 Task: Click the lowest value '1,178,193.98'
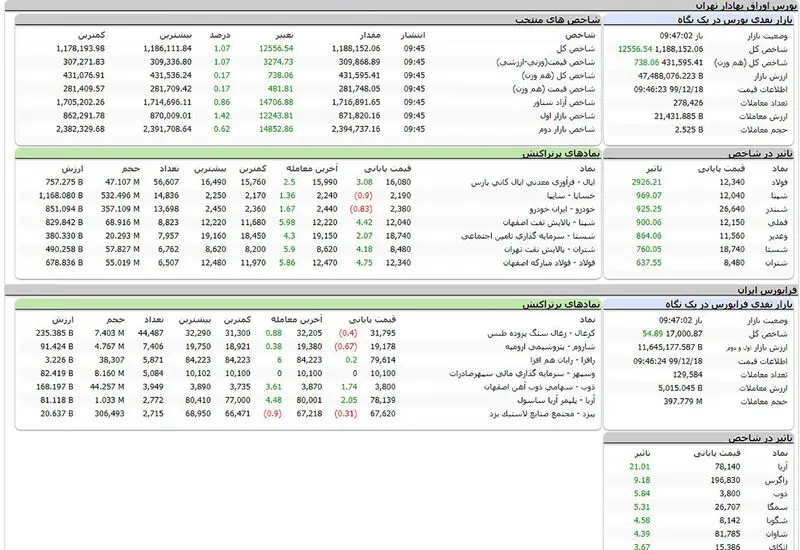[x=81, y=48]
